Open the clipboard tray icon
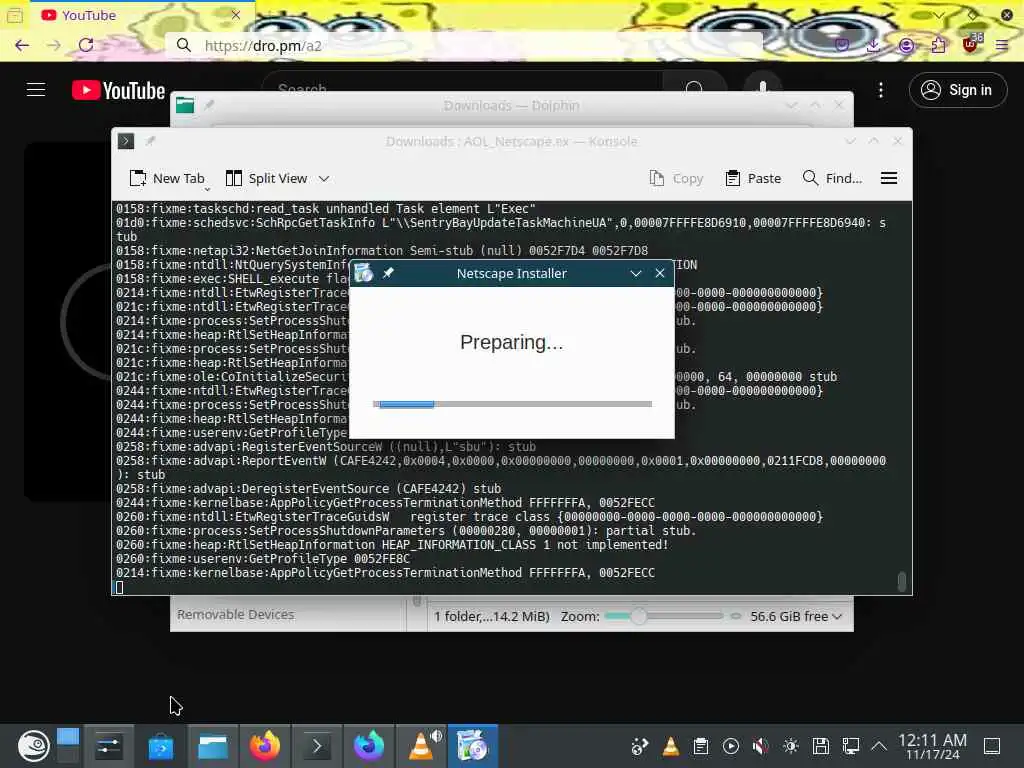 coord(701,746)
